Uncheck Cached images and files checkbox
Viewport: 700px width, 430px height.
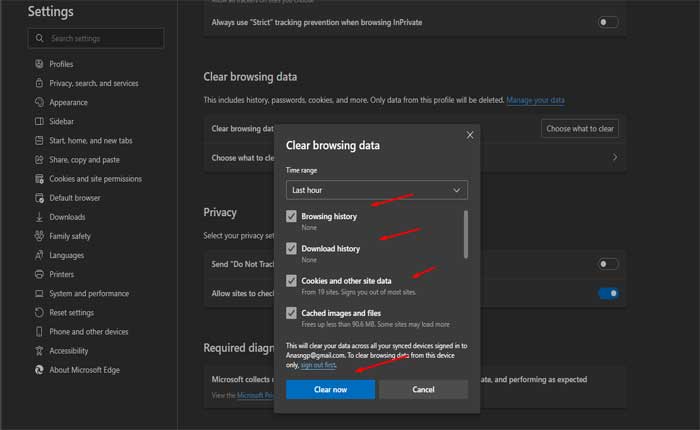292,313
